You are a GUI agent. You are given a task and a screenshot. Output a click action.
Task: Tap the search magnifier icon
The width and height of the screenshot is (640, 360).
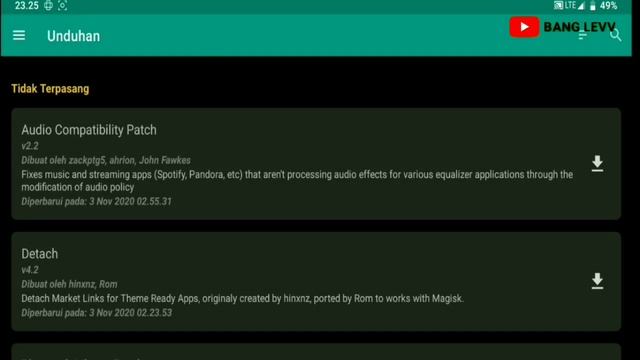coord(616,36)
